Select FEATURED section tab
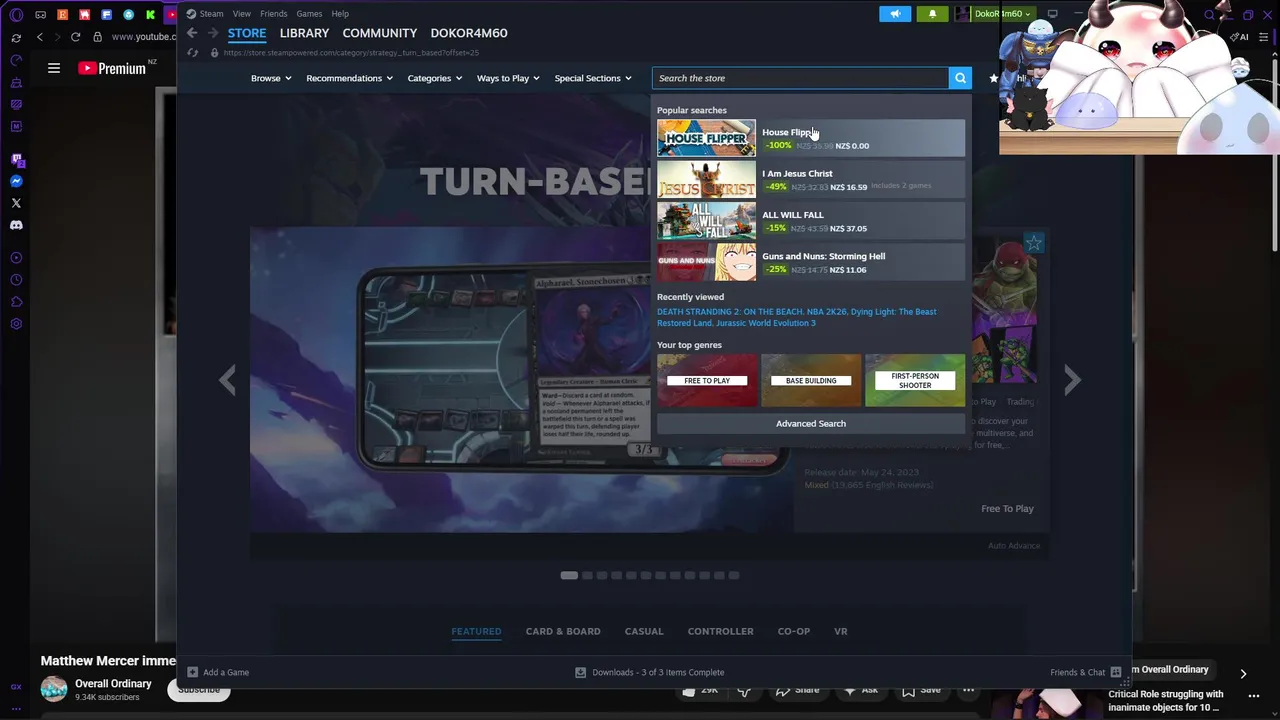 tap(476, 631)
